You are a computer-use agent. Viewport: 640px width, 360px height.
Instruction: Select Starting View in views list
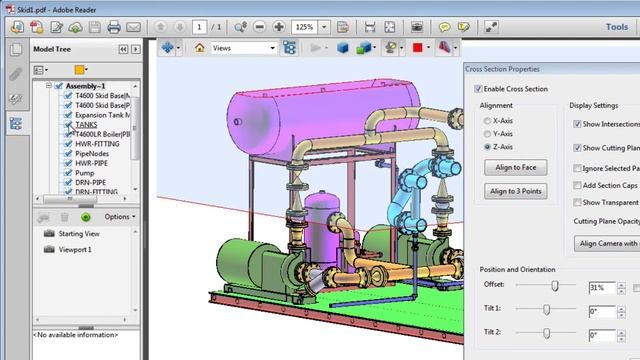pyautogui.click(x=79, y=234)
